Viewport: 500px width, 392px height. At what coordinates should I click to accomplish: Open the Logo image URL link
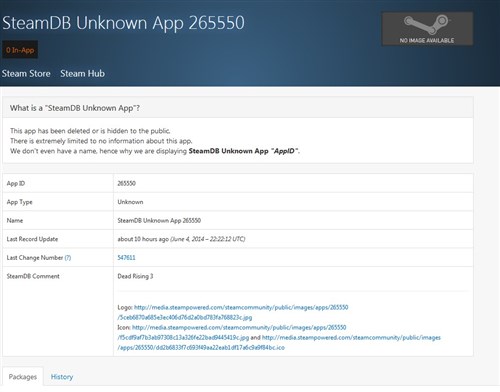[233, 312]
